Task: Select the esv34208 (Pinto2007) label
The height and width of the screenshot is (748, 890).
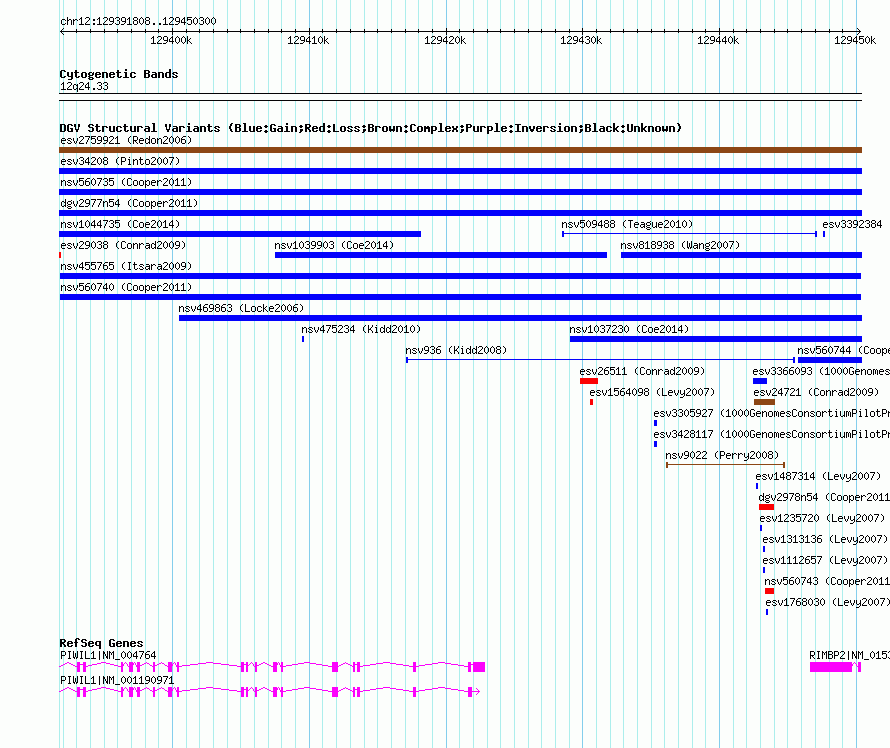Action: 120,161
